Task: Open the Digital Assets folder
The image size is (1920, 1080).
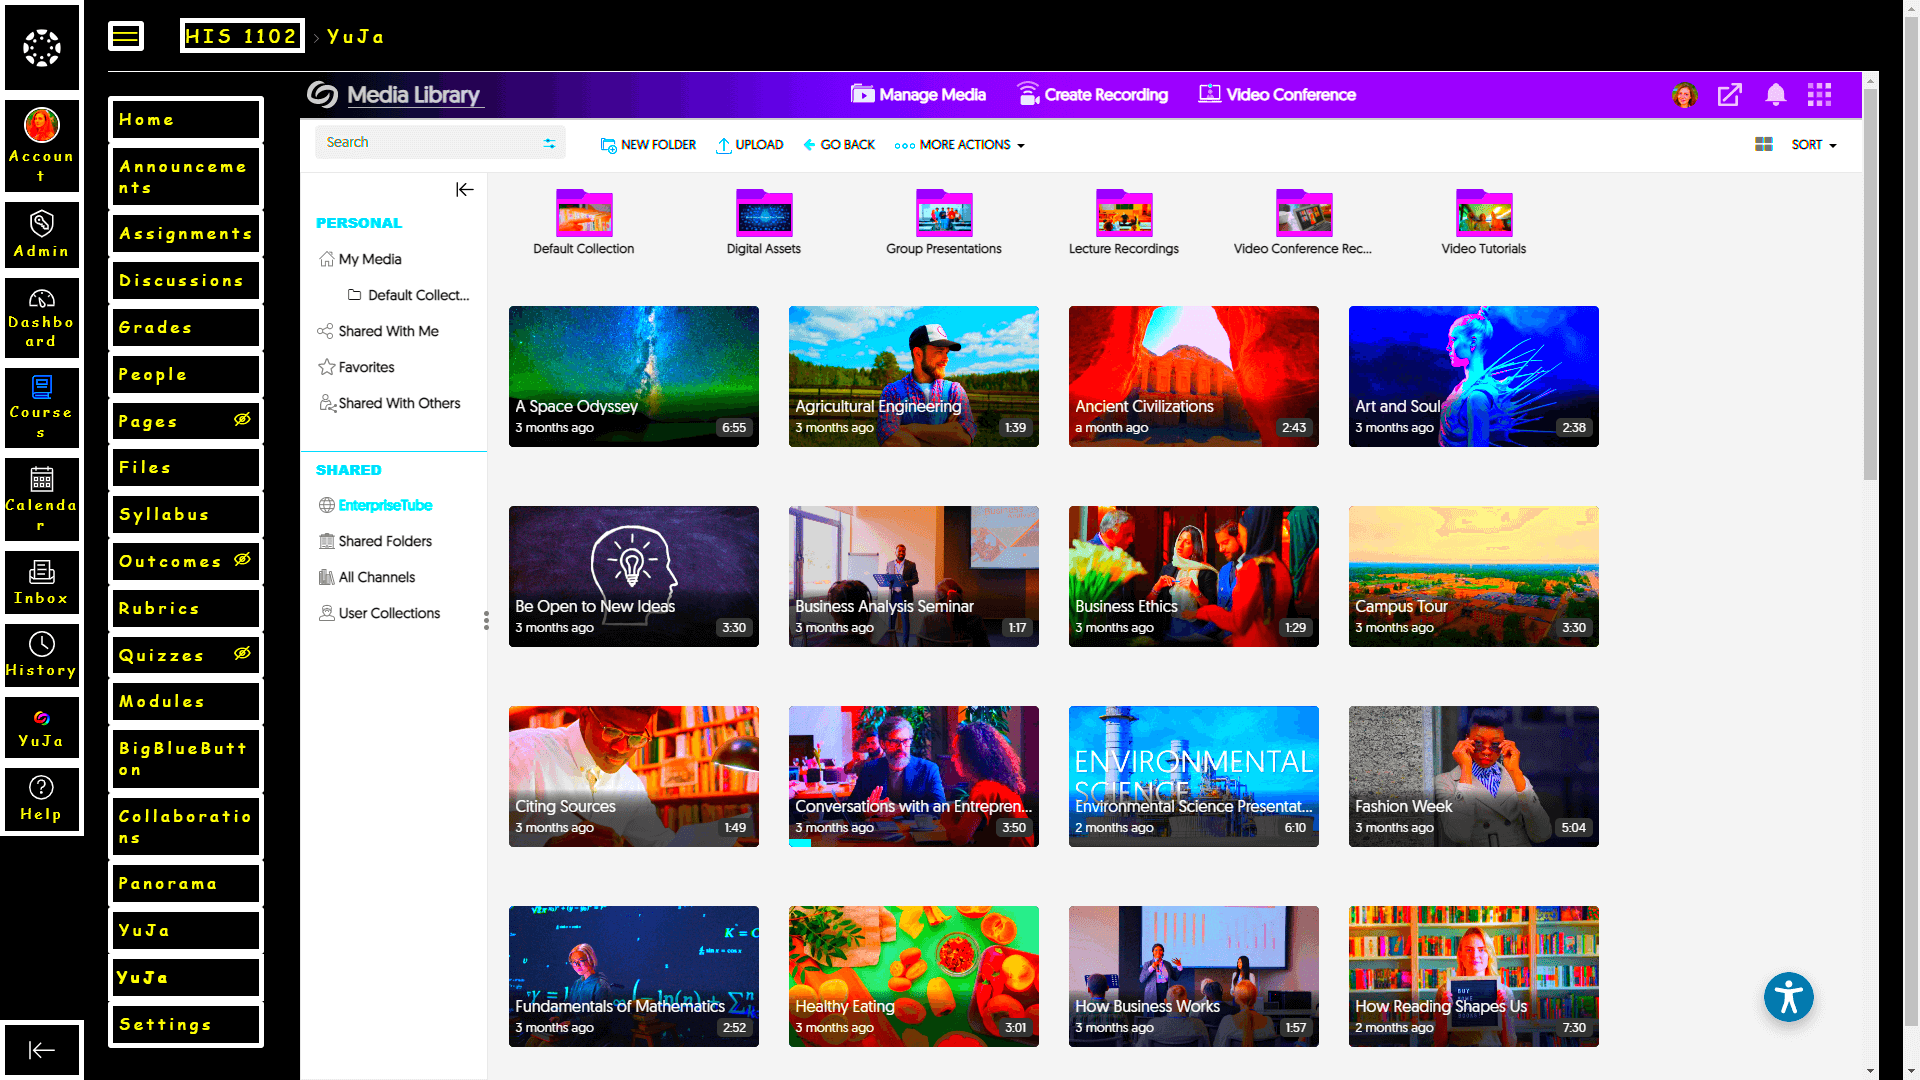Action: [x=764, y=222]
